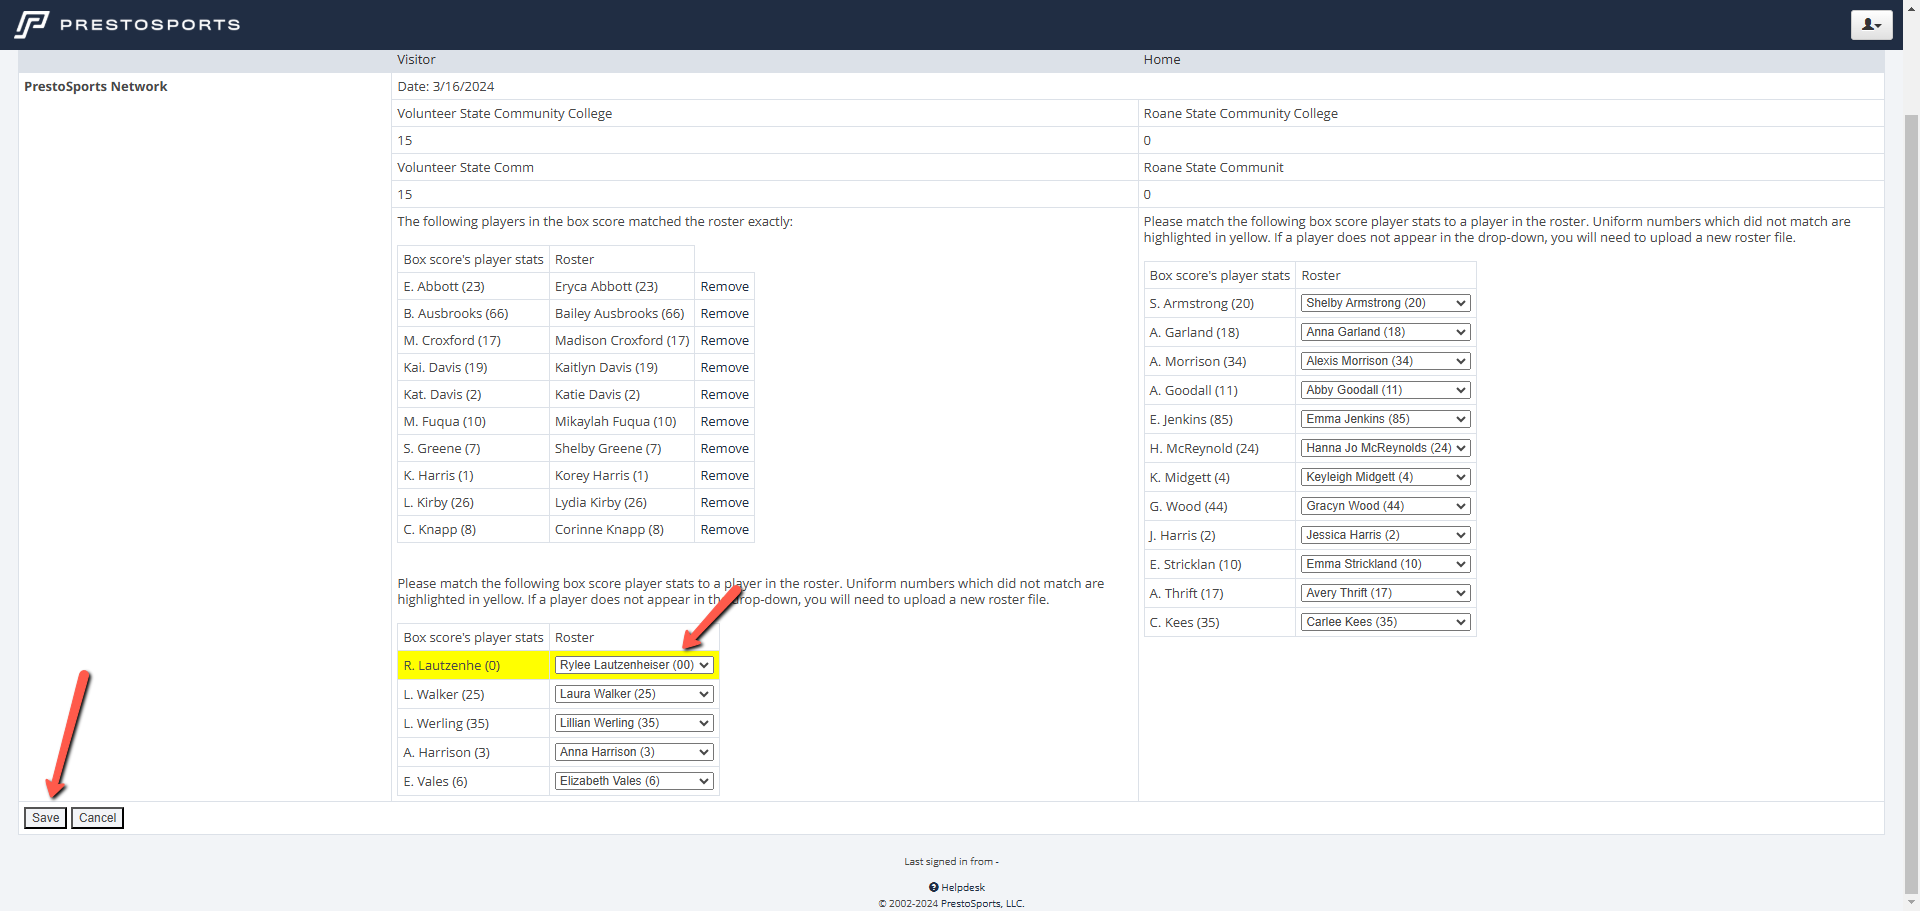Open the Anna Harrison (3) roster dropdown
This screenshot has width=1920, height=911.
pyautogui.click(x=634, y=752)
